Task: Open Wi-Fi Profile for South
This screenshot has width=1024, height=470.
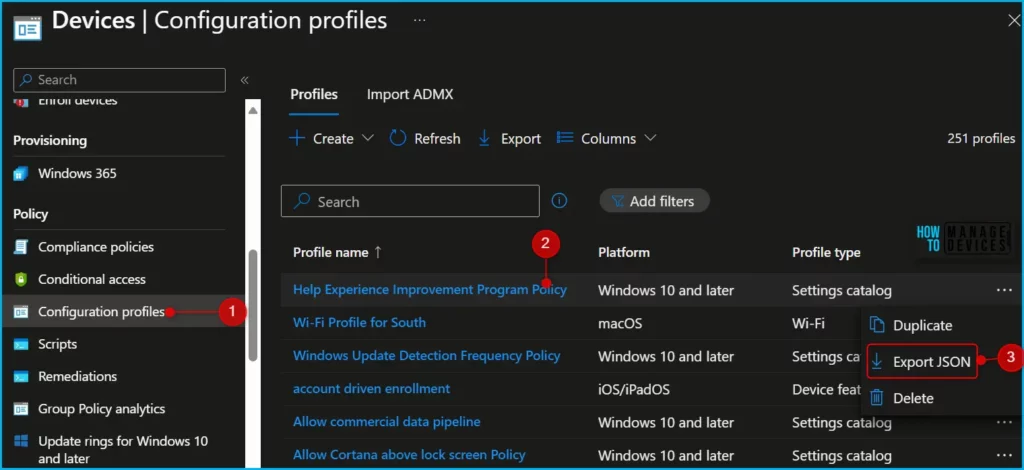Action: [x=359, y=322]
